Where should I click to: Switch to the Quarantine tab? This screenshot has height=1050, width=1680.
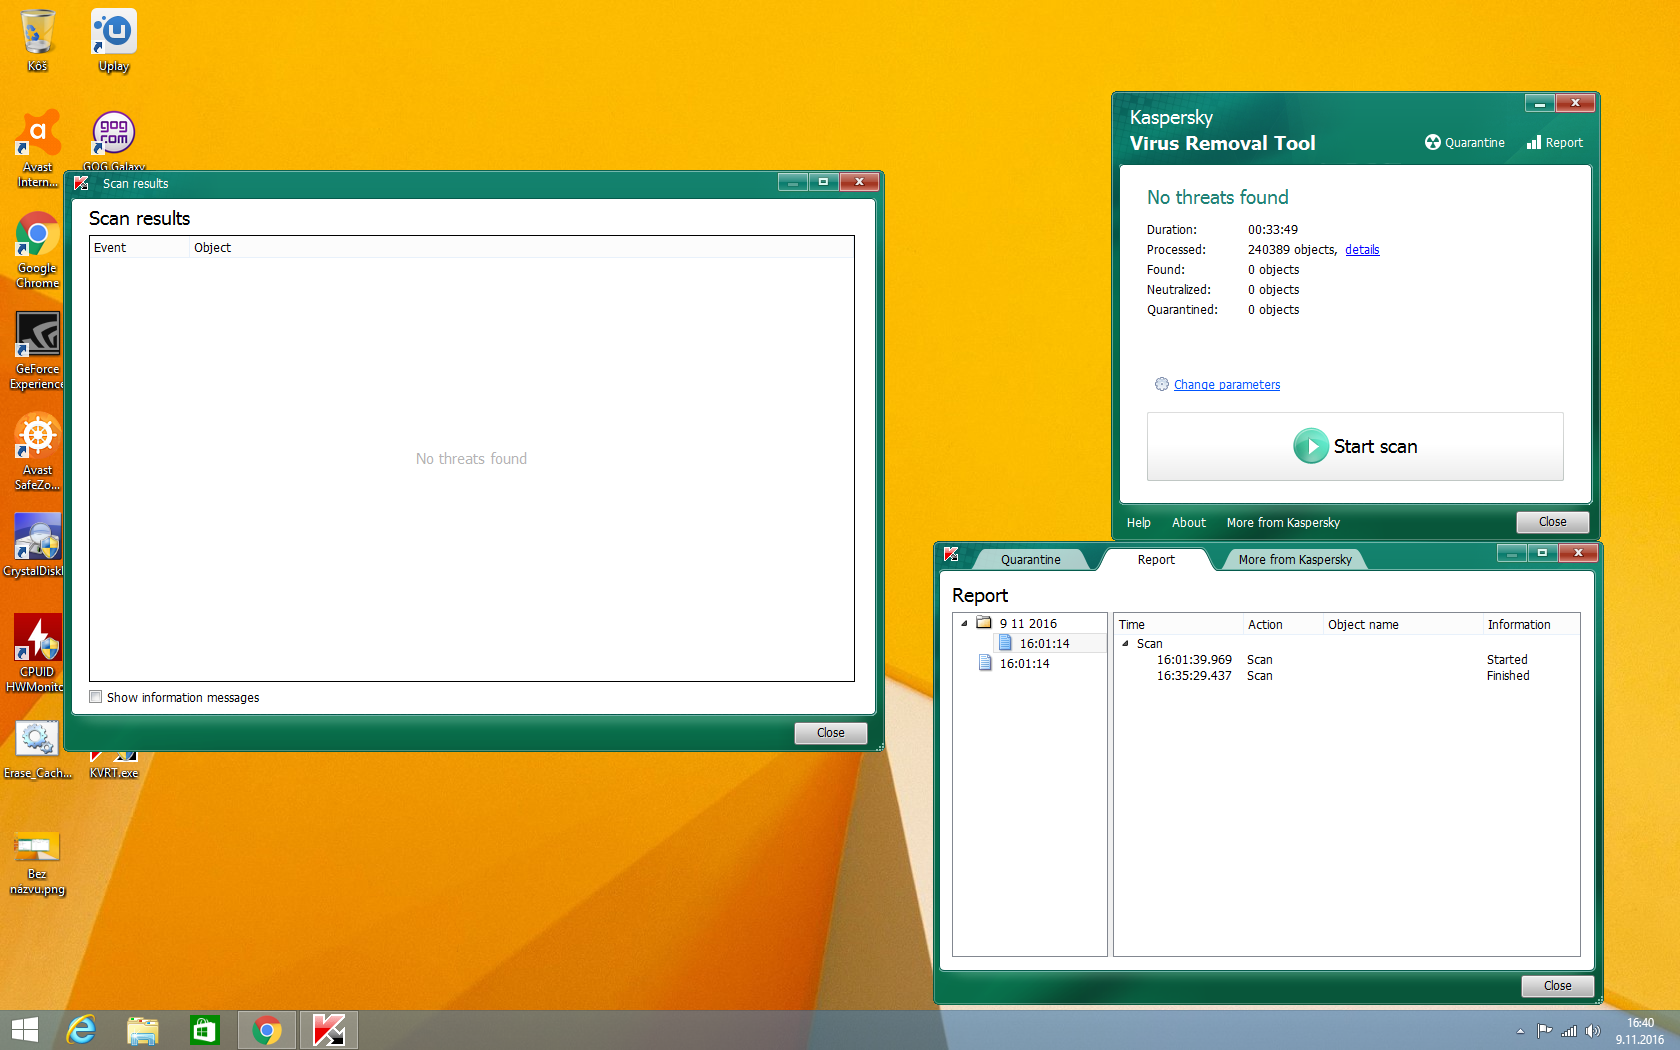(x=1031, y=559)
